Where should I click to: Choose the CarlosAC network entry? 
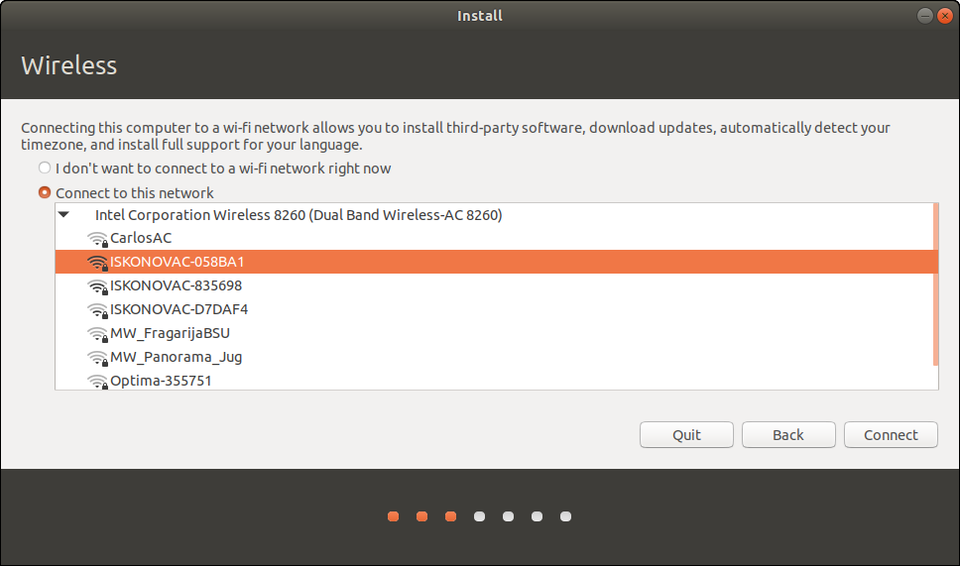pos(141,239)
